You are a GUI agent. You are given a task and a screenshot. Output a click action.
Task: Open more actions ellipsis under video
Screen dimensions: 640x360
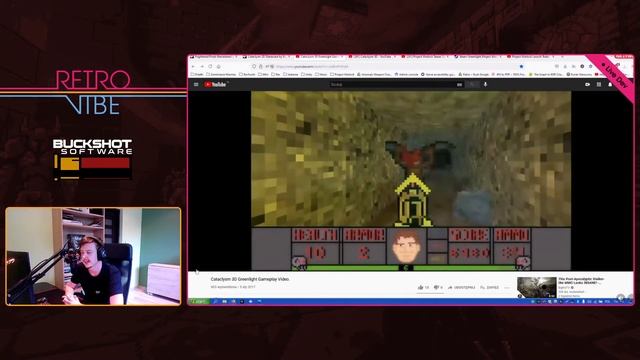tap(507, 288)
